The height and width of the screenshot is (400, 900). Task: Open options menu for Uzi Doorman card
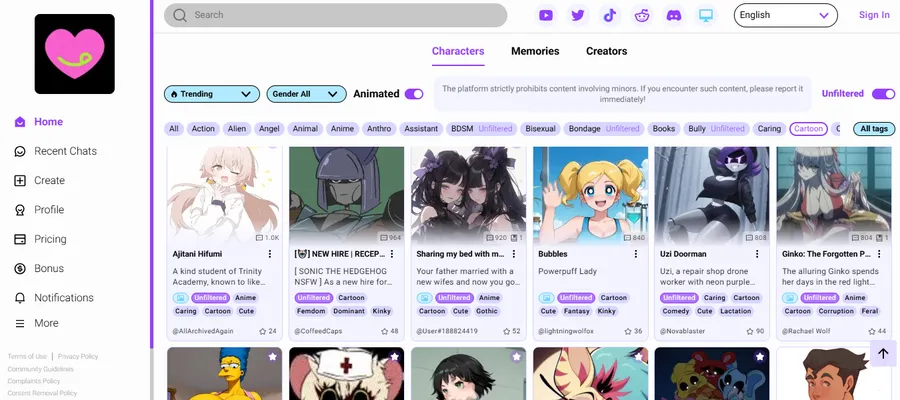click(757, 254)
